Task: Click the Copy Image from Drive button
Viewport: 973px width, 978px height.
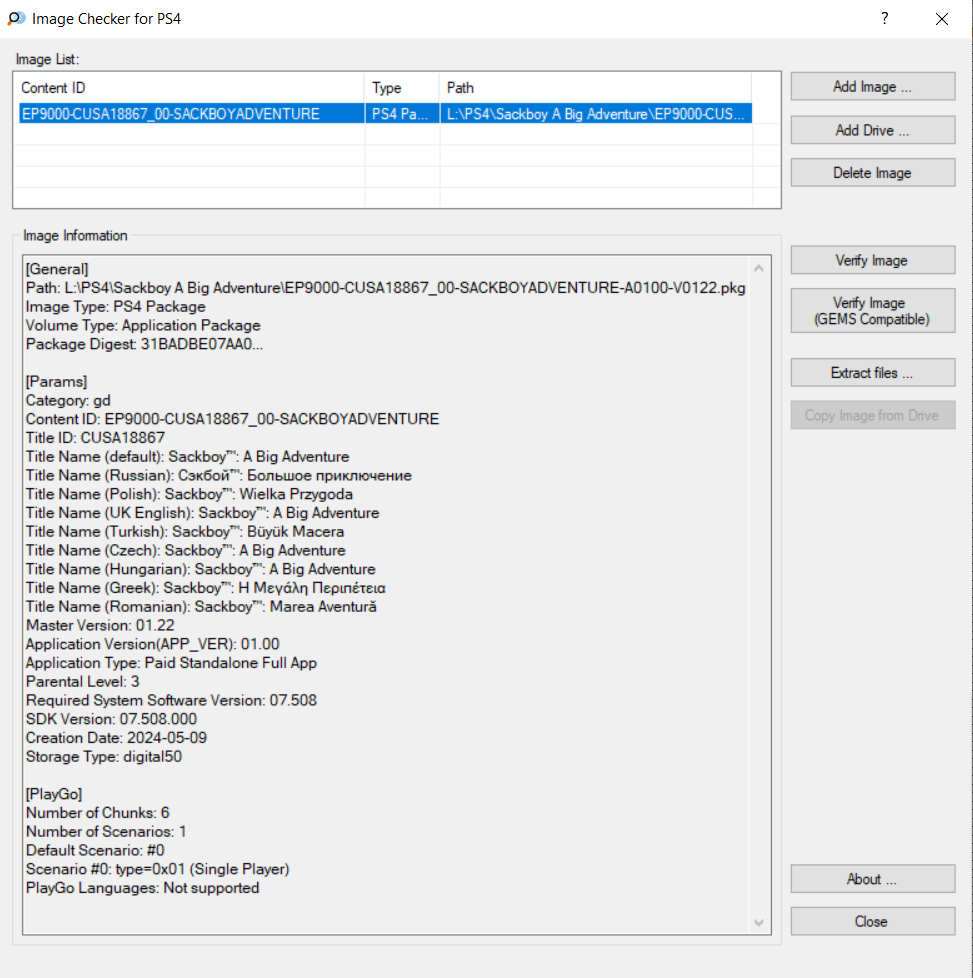Action: [872, 416]
